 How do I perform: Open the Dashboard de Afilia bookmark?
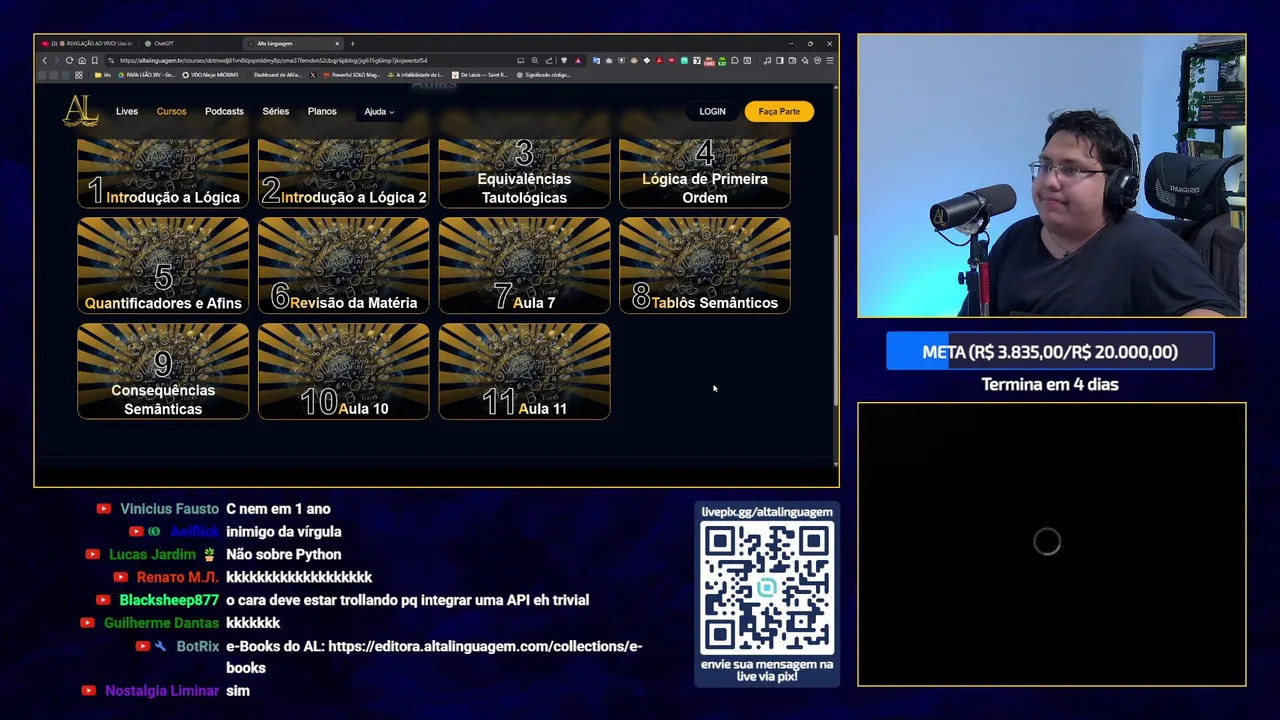click(277, 75)
